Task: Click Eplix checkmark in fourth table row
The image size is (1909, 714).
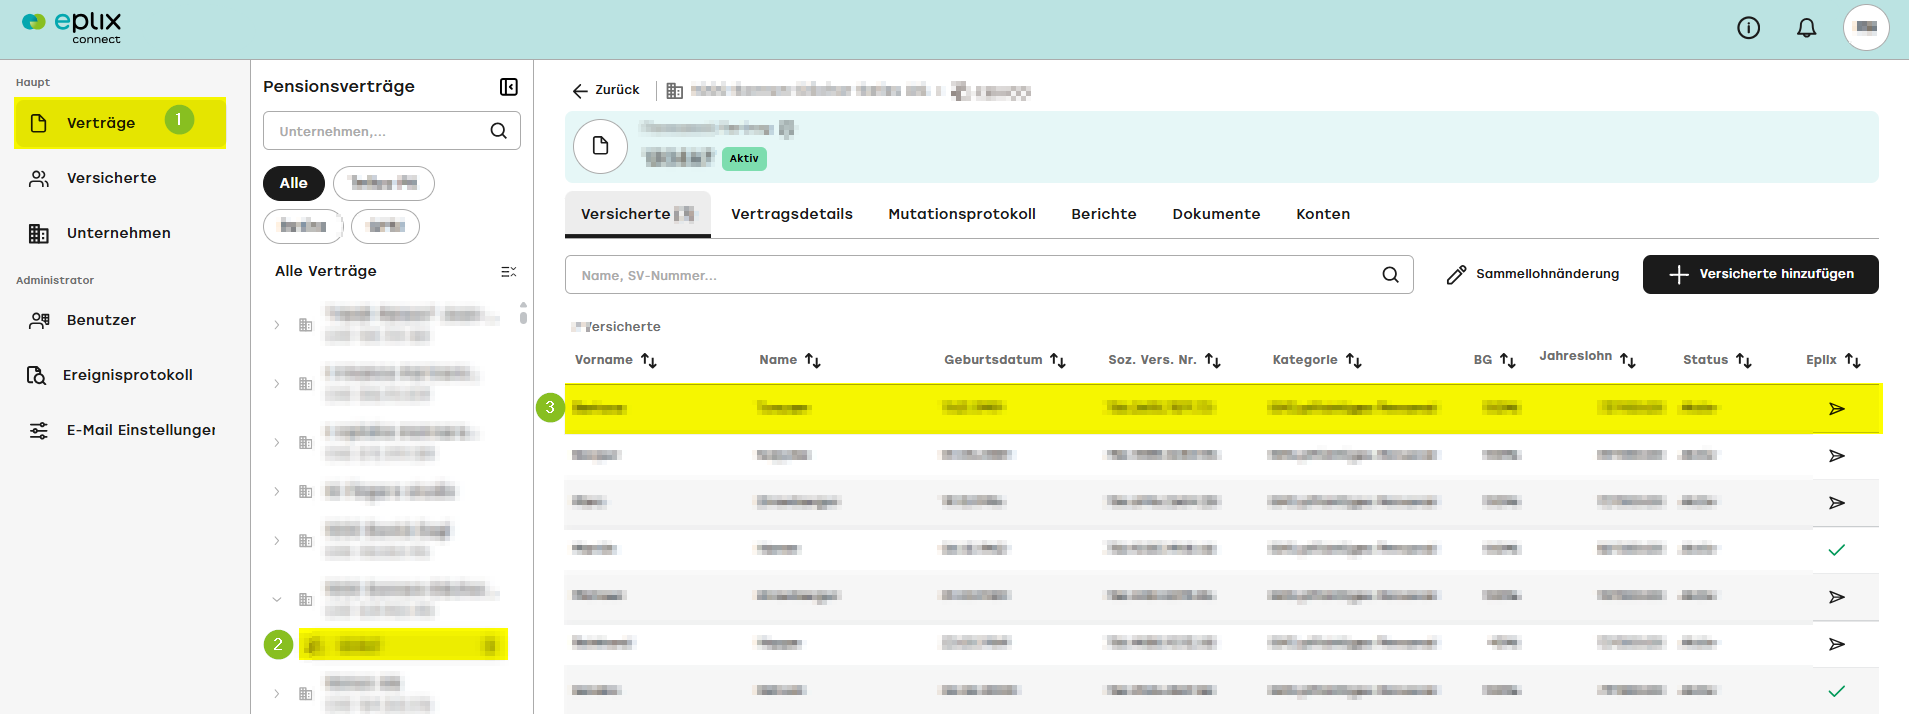Action: coord(1837,550)
